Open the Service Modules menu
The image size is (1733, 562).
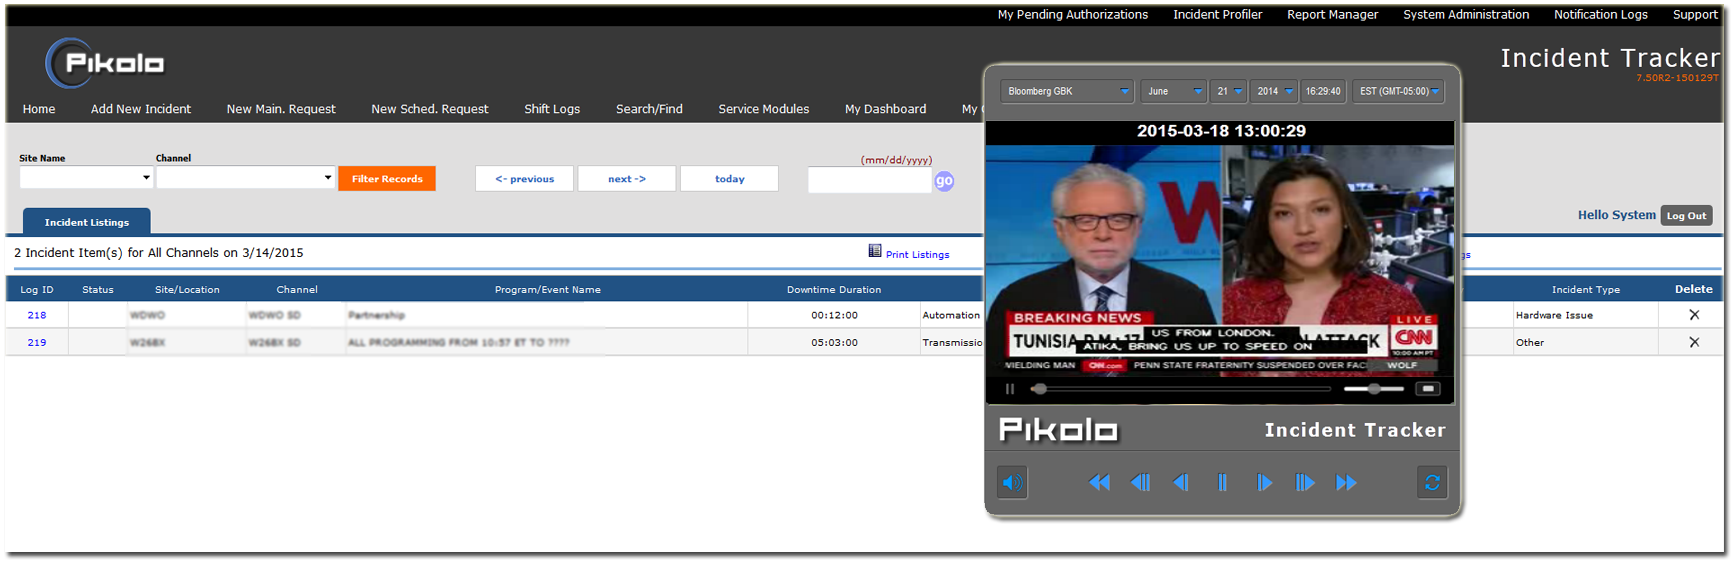tap(764, 109)
